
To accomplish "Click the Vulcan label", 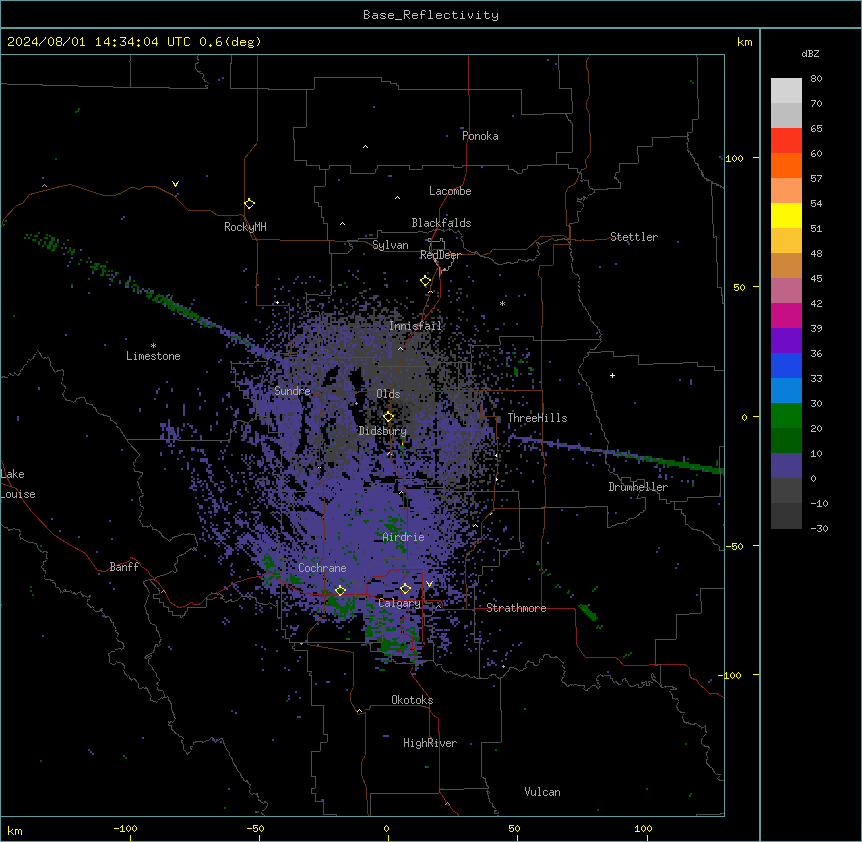I will [542, 792].
